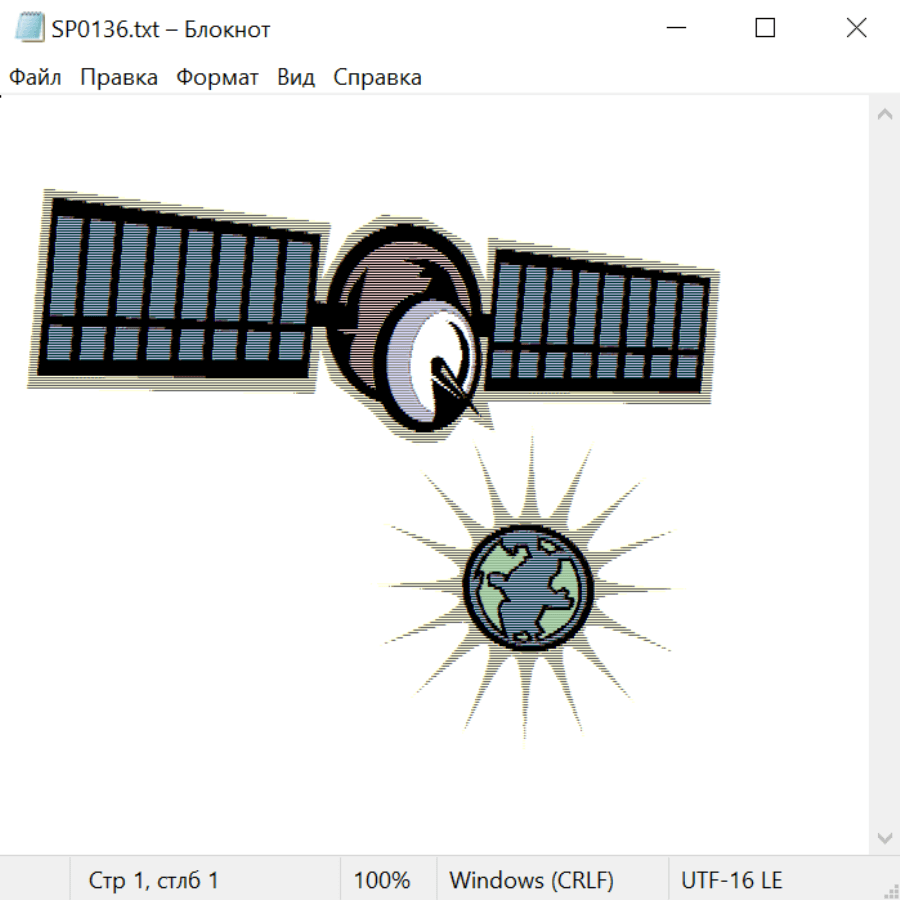The height and width of the screenshot is (900, 900).
Task: Close the SP0136.txt Notepad window
Action: pyautogui.click(x=856, y=29)
